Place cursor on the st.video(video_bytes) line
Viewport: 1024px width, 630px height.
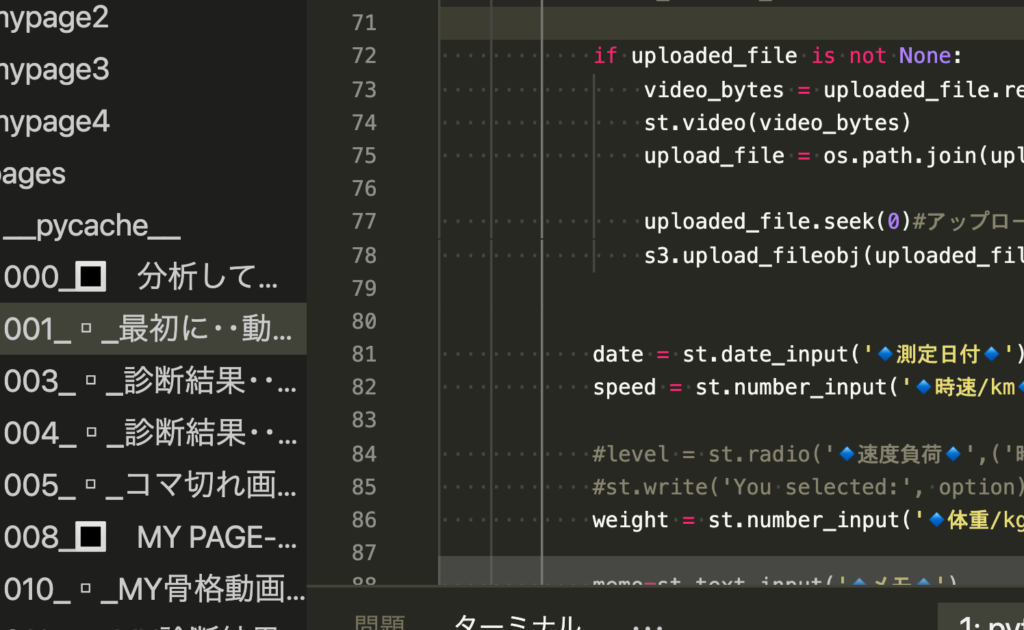coord(777,123)
